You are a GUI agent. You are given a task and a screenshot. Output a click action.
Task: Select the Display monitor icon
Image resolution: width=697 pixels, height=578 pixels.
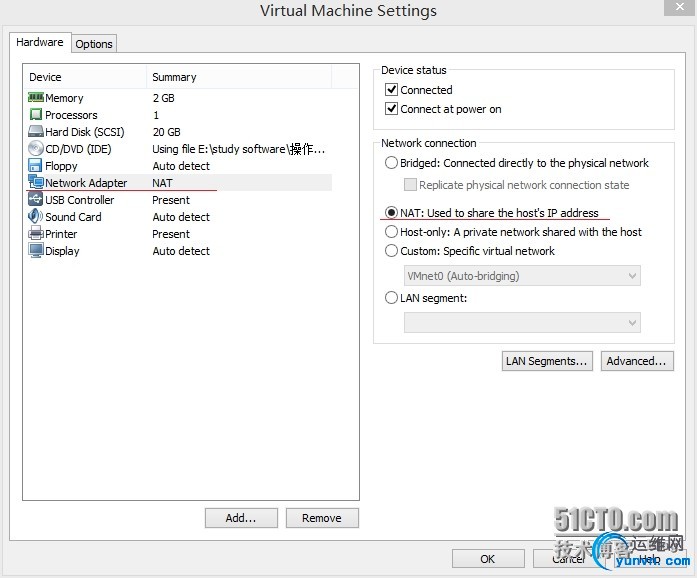click(36, 250)
